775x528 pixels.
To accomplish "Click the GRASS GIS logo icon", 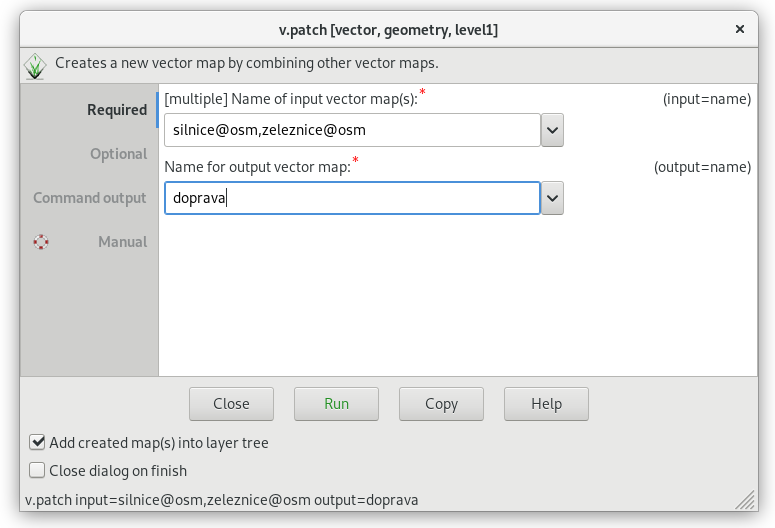I will pyautogui.click(x=35, y=66).
